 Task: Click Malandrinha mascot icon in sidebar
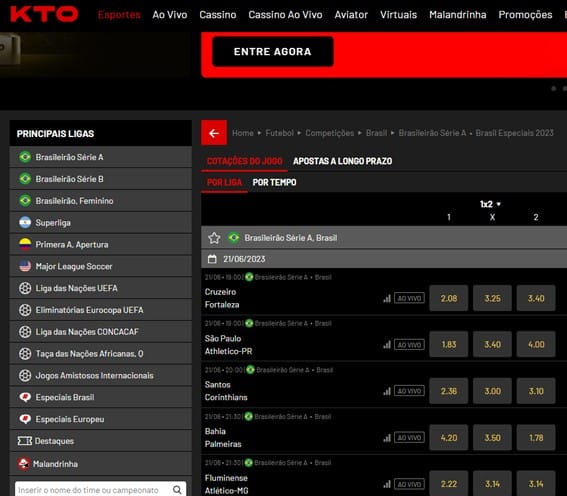pos(24,463)
